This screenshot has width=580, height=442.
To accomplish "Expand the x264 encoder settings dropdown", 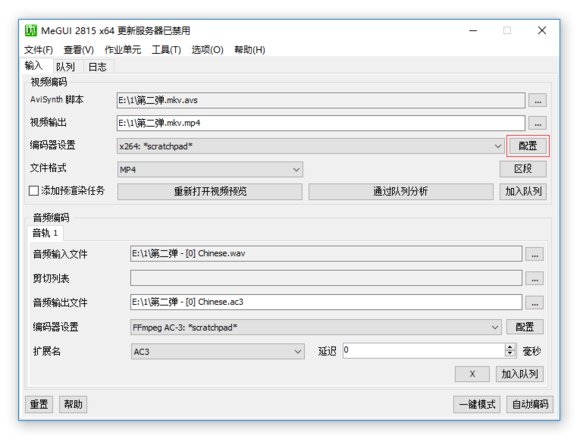I will point(498,146).
